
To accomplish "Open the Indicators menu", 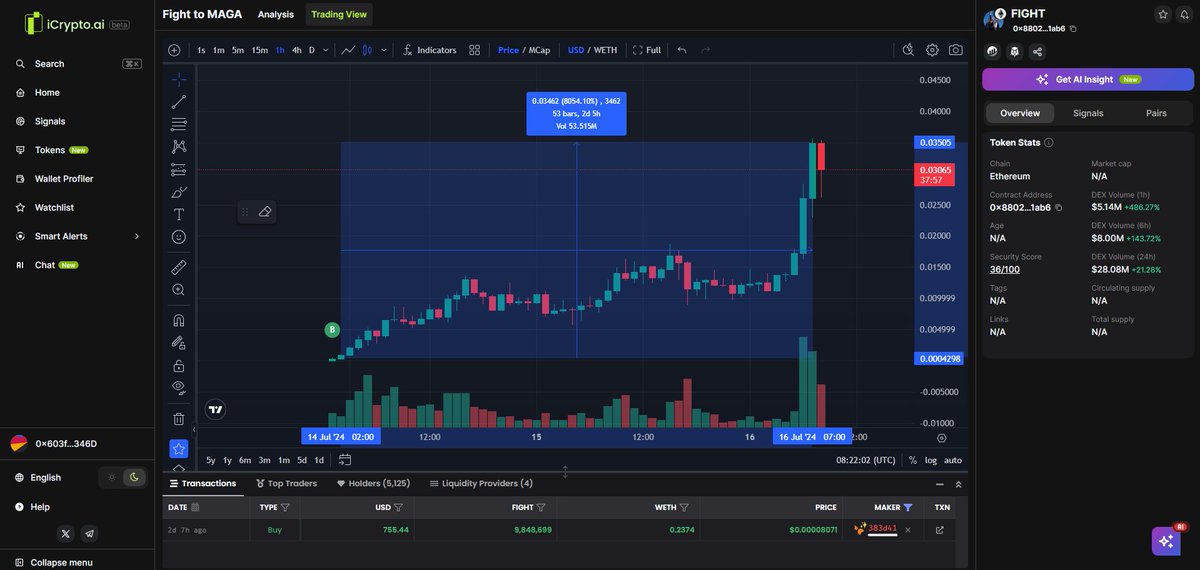I will [x=429, y=50].
